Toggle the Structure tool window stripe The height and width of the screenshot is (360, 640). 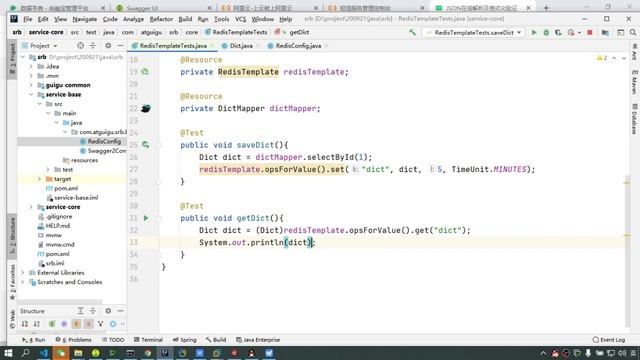click(x=12, y=236)
